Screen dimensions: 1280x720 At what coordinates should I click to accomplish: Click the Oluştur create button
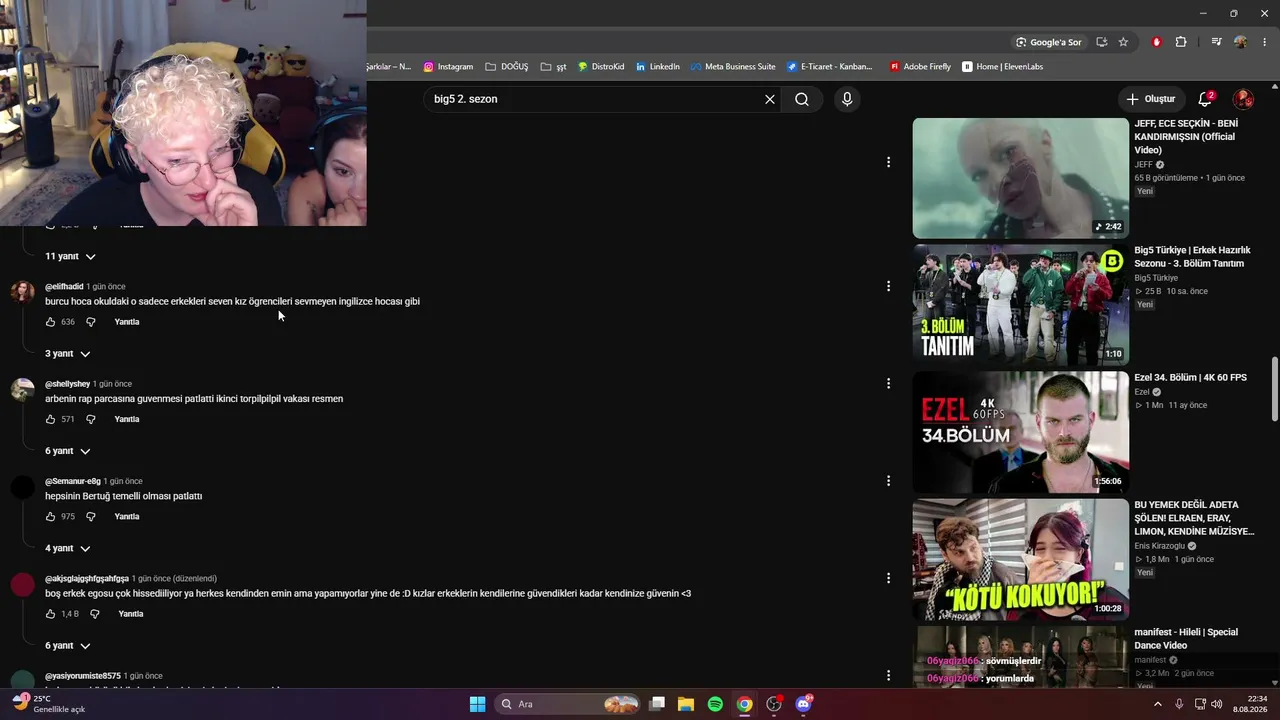1150,99
